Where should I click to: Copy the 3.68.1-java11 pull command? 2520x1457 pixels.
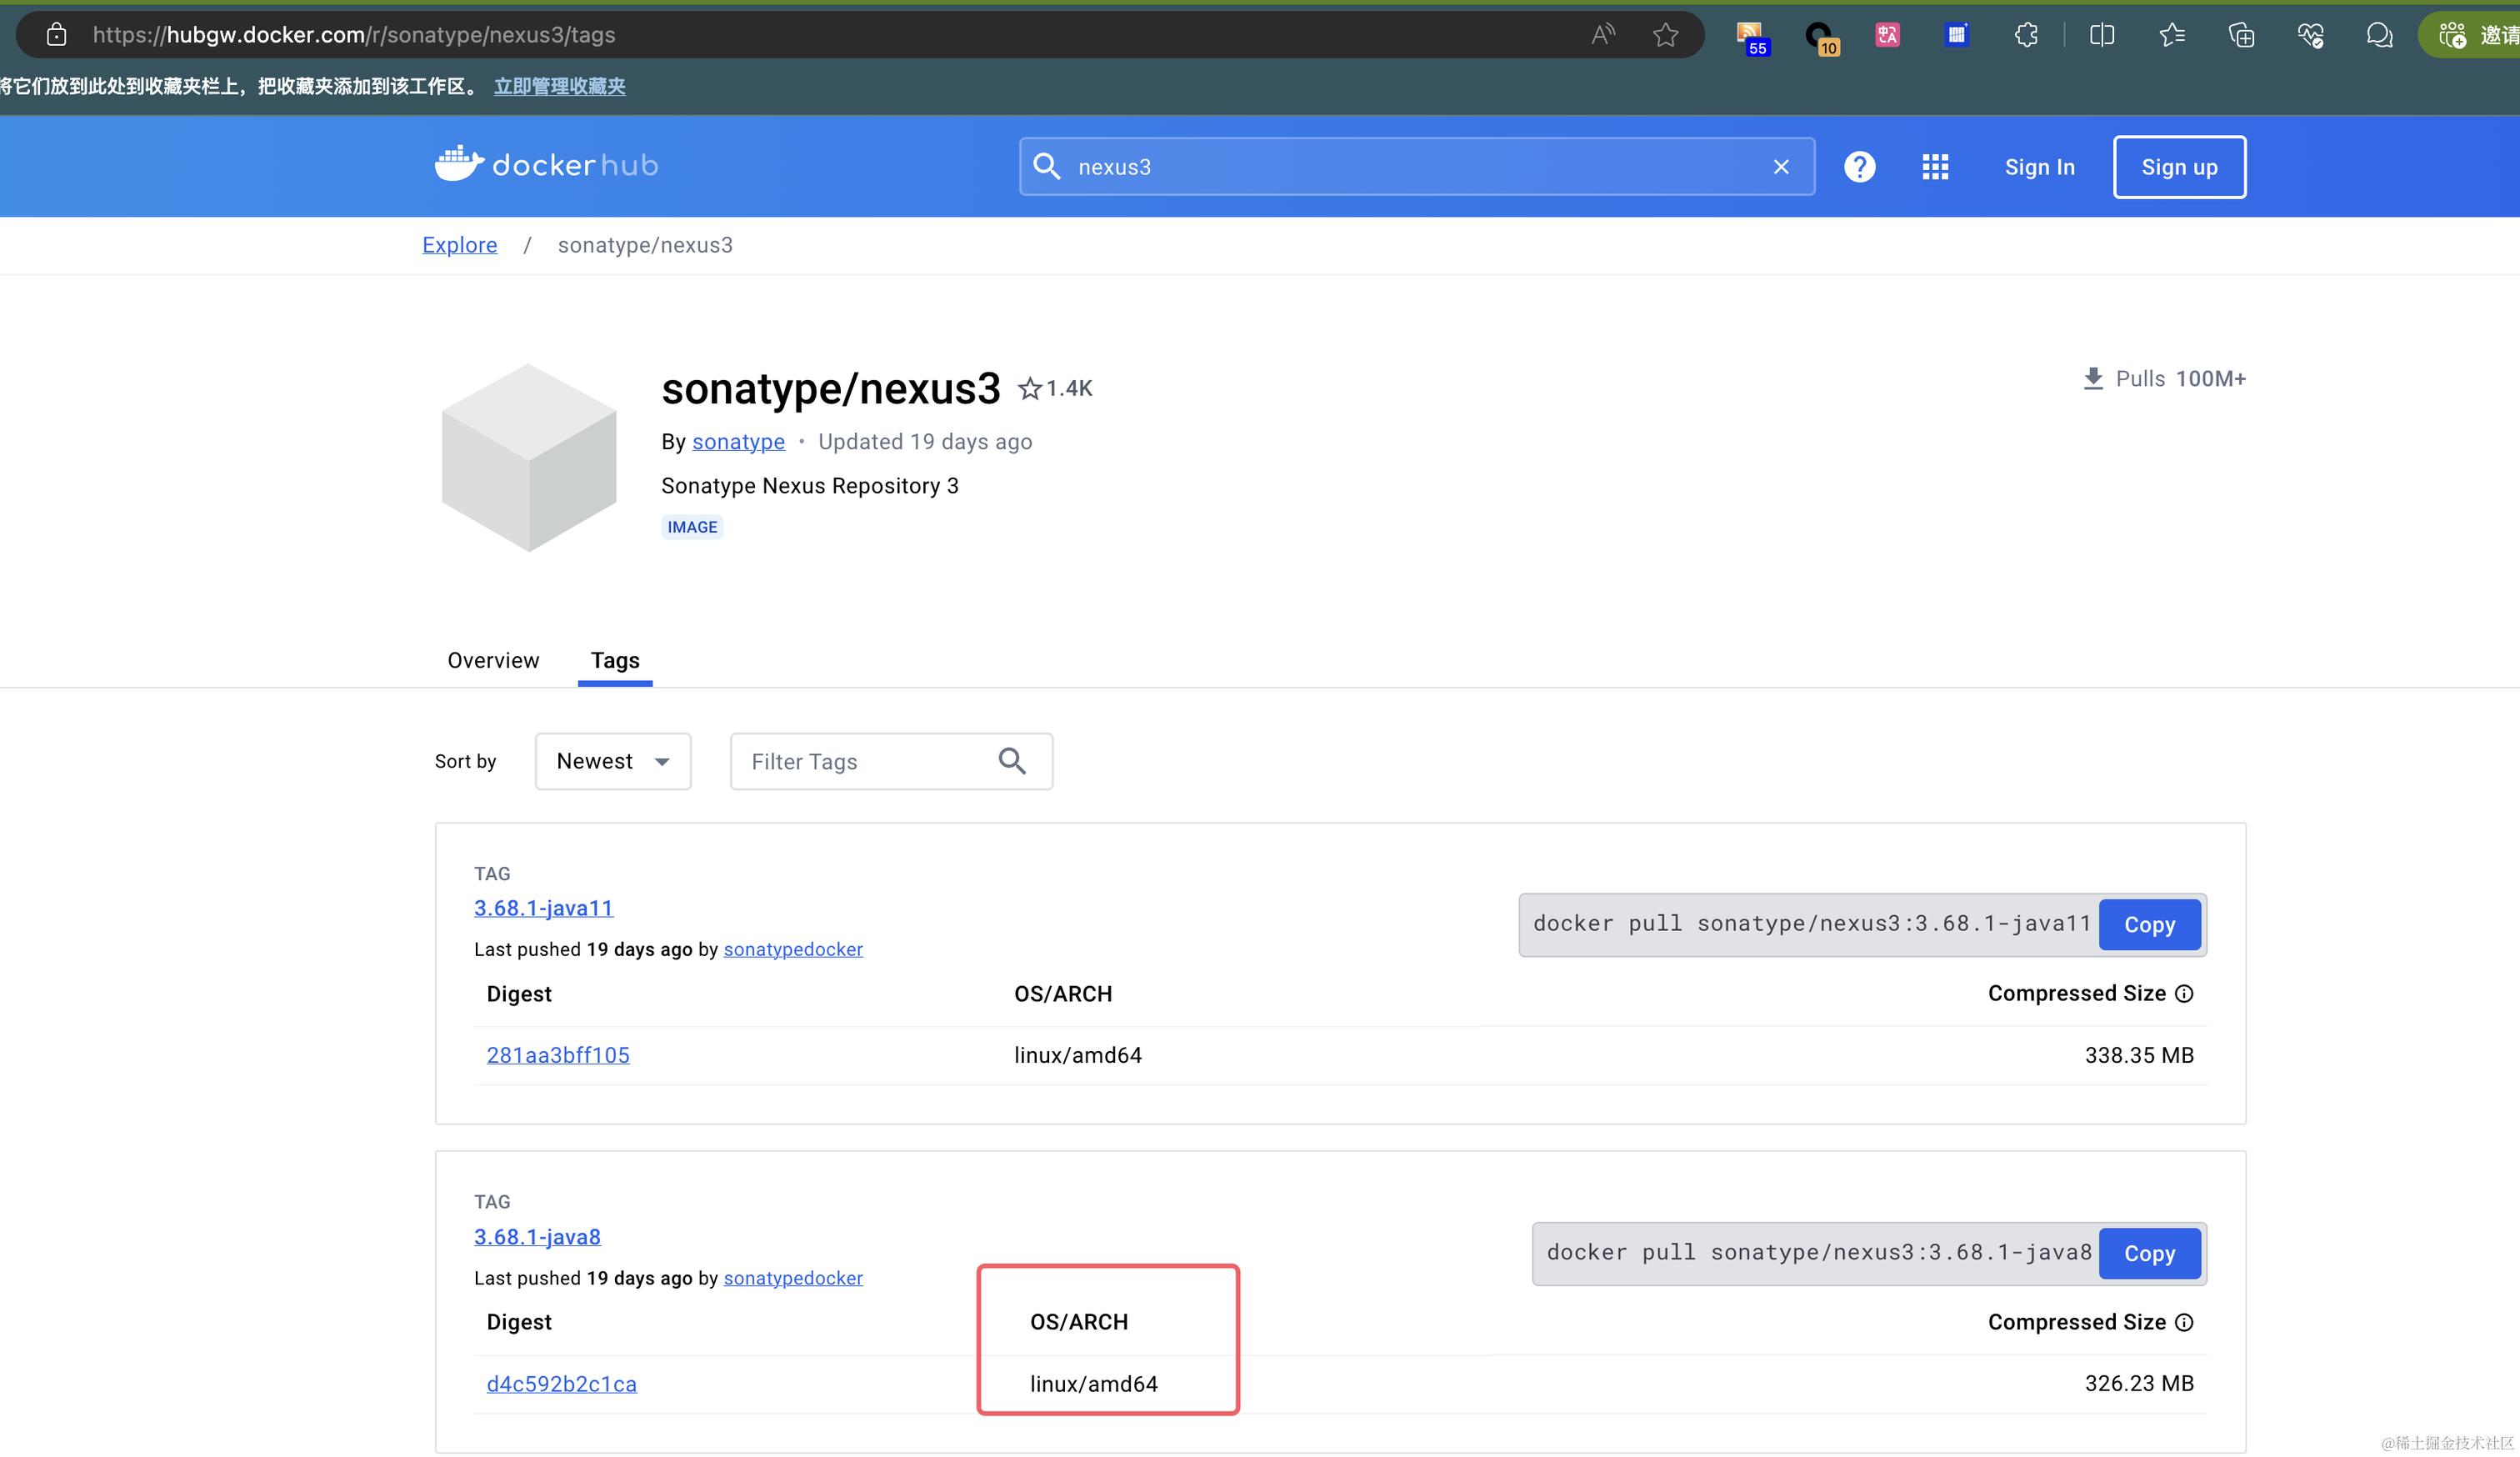(2148, 924)
